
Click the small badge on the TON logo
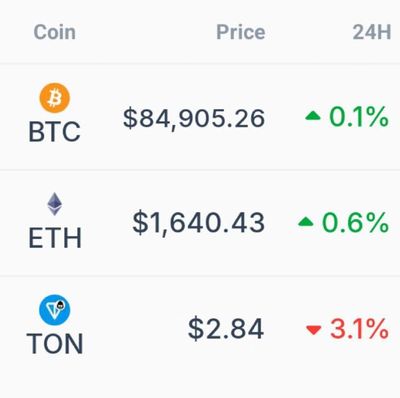[61, 304]
